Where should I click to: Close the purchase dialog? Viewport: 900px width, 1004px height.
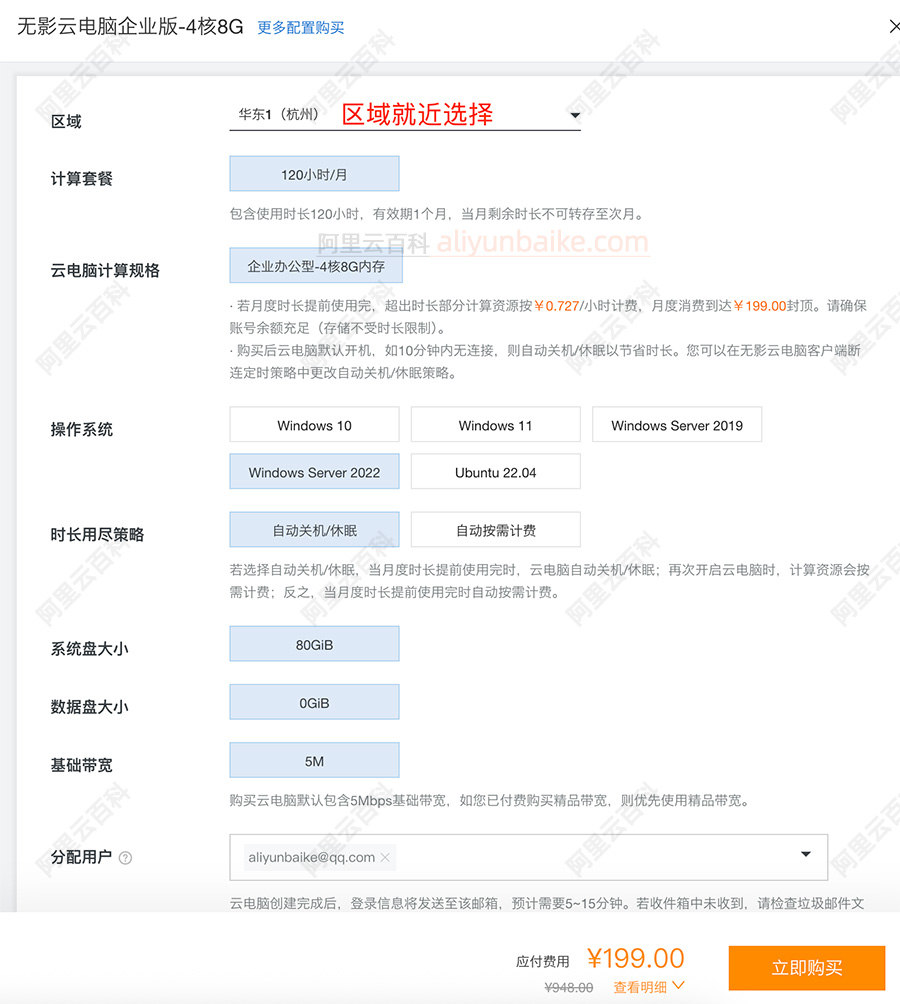click(x=893, y=27)
